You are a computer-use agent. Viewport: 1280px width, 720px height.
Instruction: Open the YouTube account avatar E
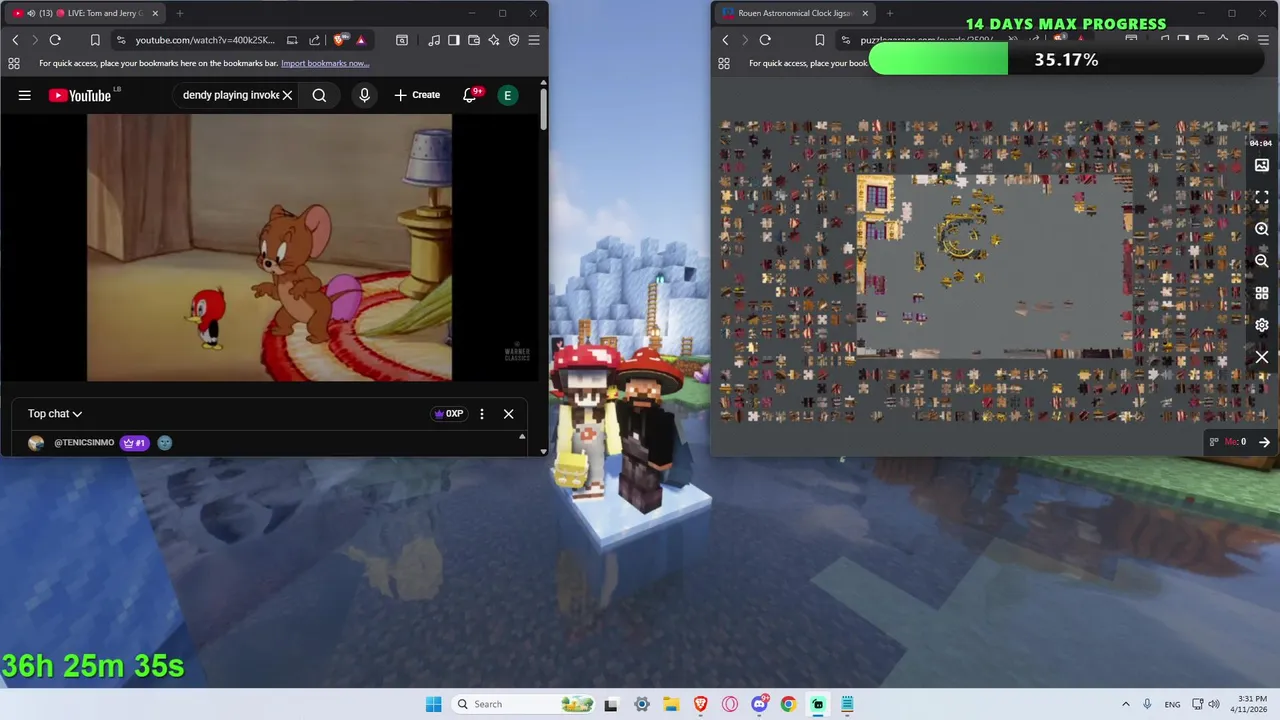(x=508, y=95)
